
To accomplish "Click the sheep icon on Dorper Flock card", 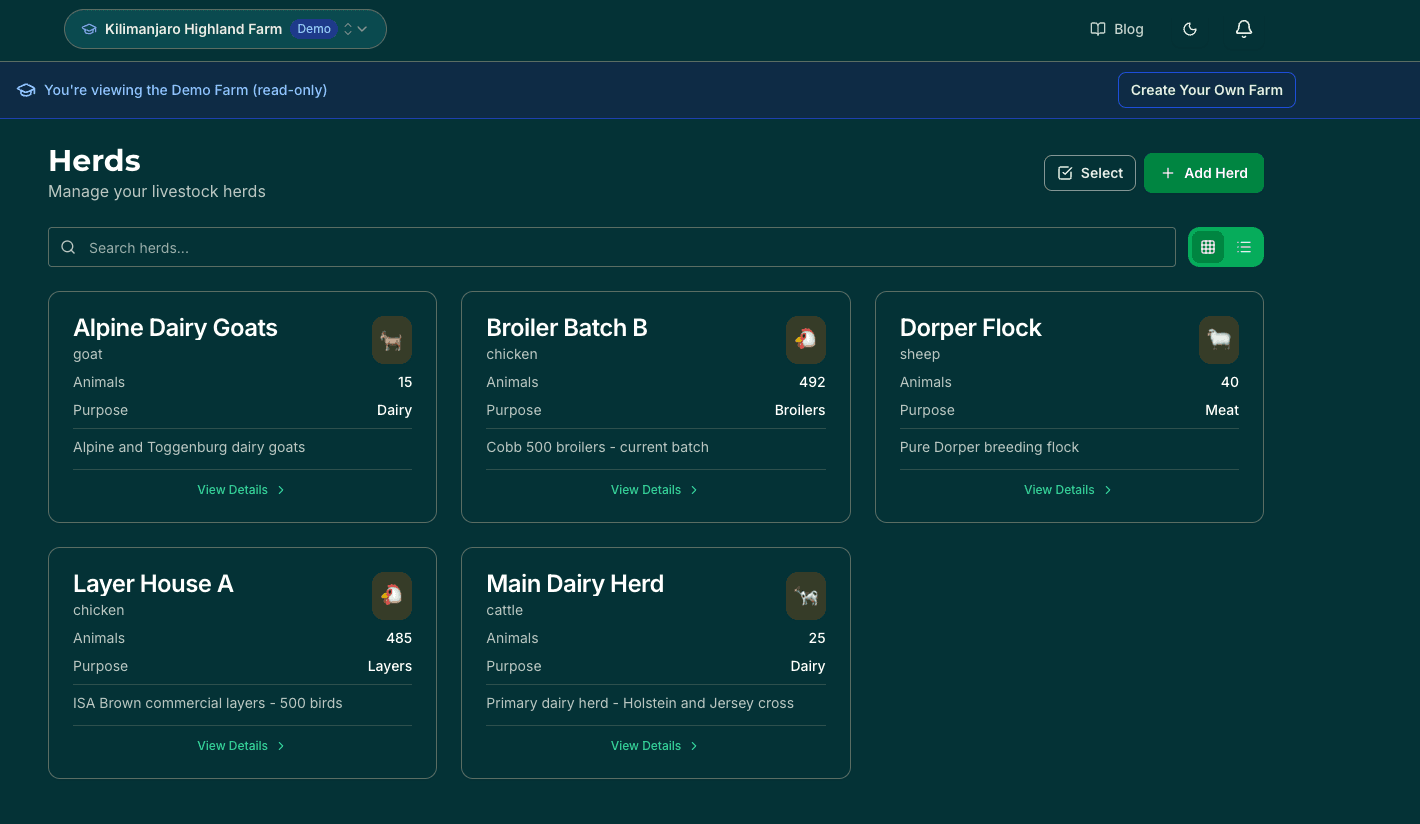I will tap(1219, 340).
